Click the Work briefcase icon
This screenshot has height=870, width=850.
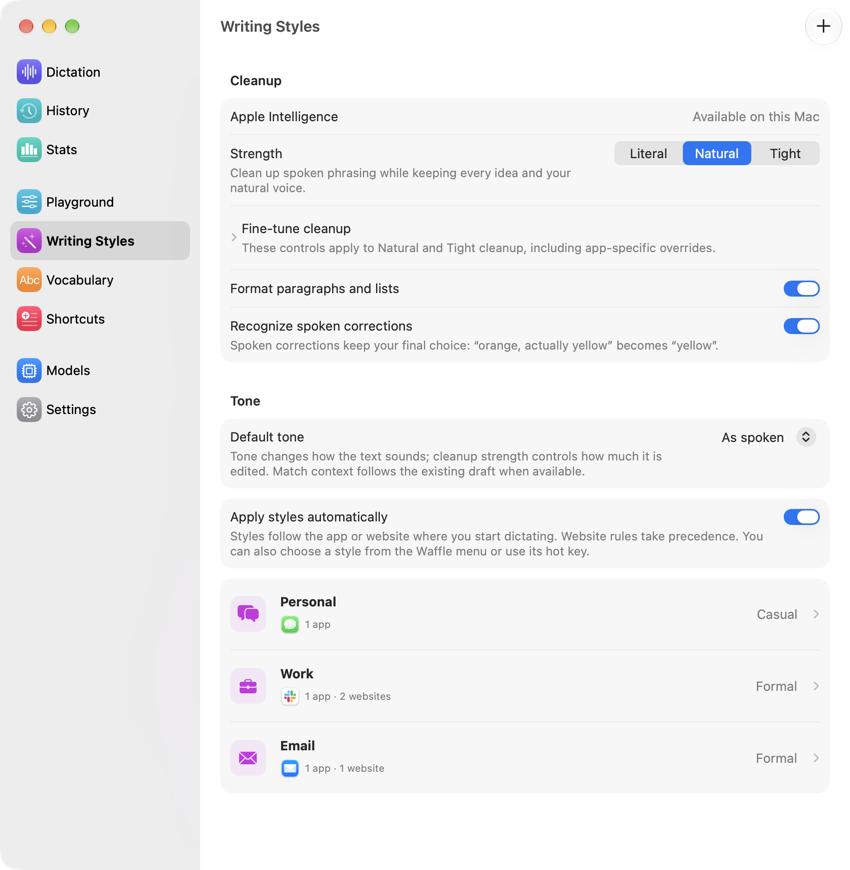pyautogui.click(x=248, y=686)
